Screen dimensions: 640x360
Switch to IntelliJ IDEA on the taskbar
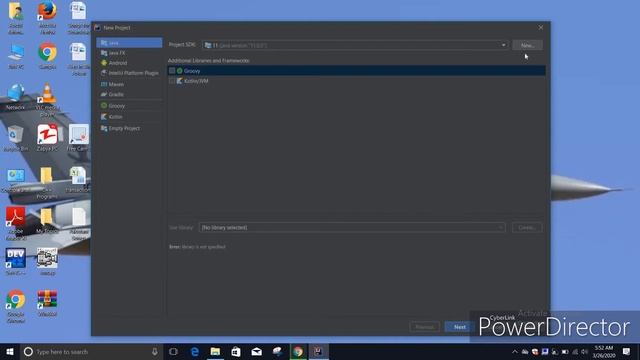click(319, 351)
